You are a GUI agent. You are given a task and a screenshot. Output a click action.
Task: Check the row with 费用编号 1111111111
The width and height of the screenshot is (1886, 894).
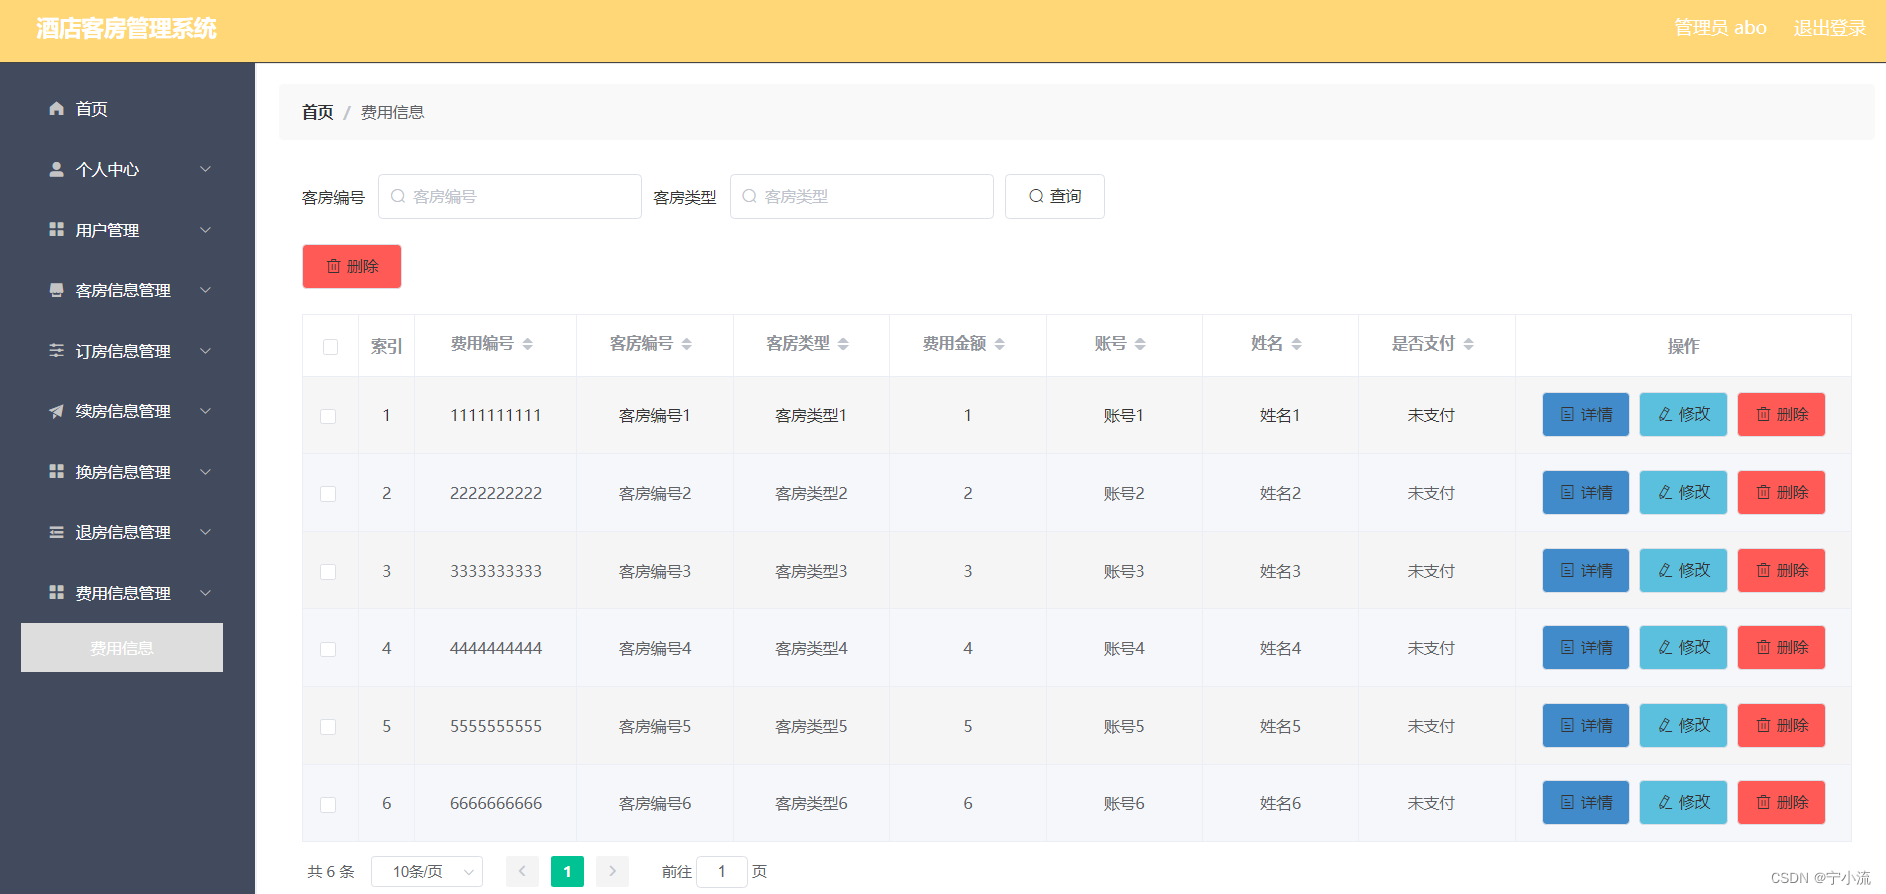[x=328, y=416]
